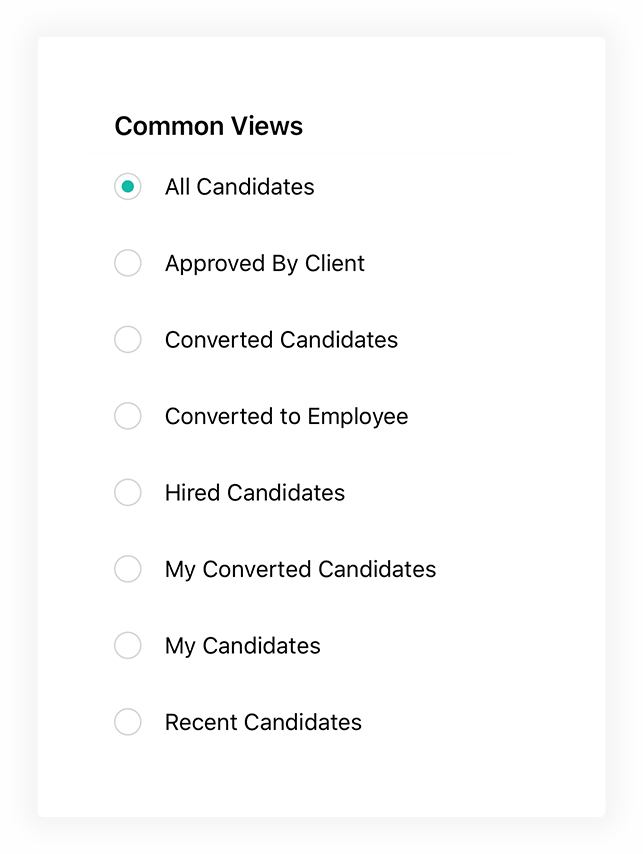
Task: Select the My Candidates radio button
Action: pyautogui.click(x=128, y=646)
